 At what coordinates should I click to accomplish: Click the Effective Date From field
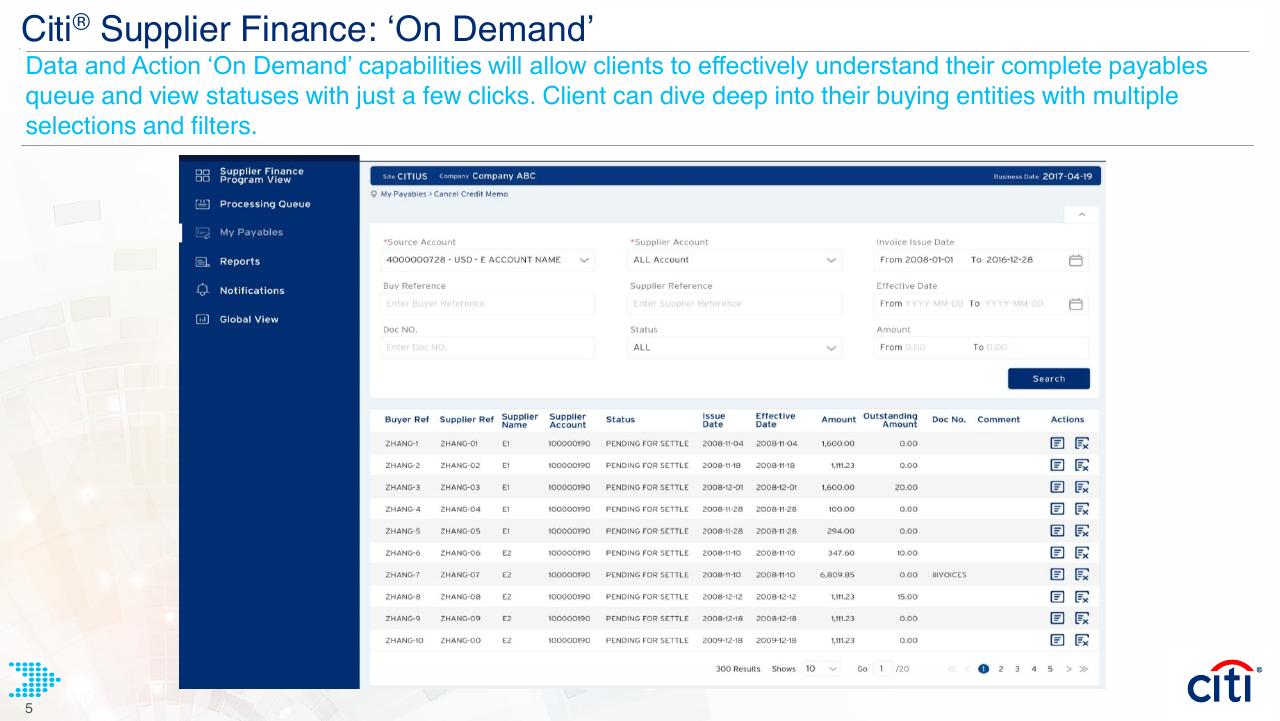click(x=921, y=304)
